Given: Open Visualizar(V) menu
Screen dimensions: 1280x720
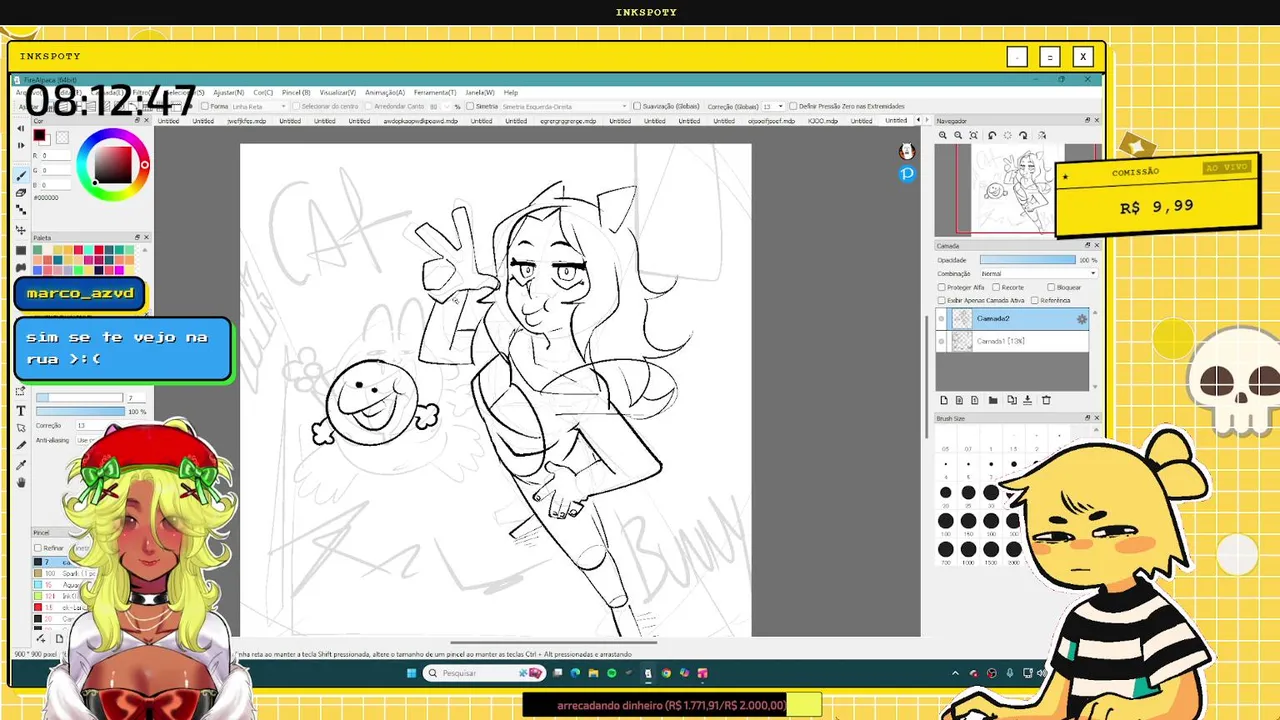Looking at the screenshot, I should pos(338,92).
